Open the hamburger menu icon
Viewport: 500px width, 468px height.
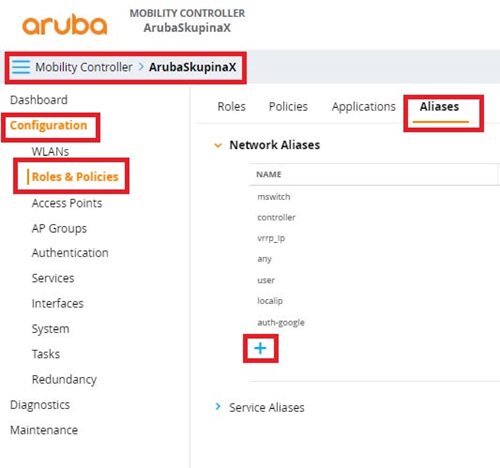pos(21,67)
